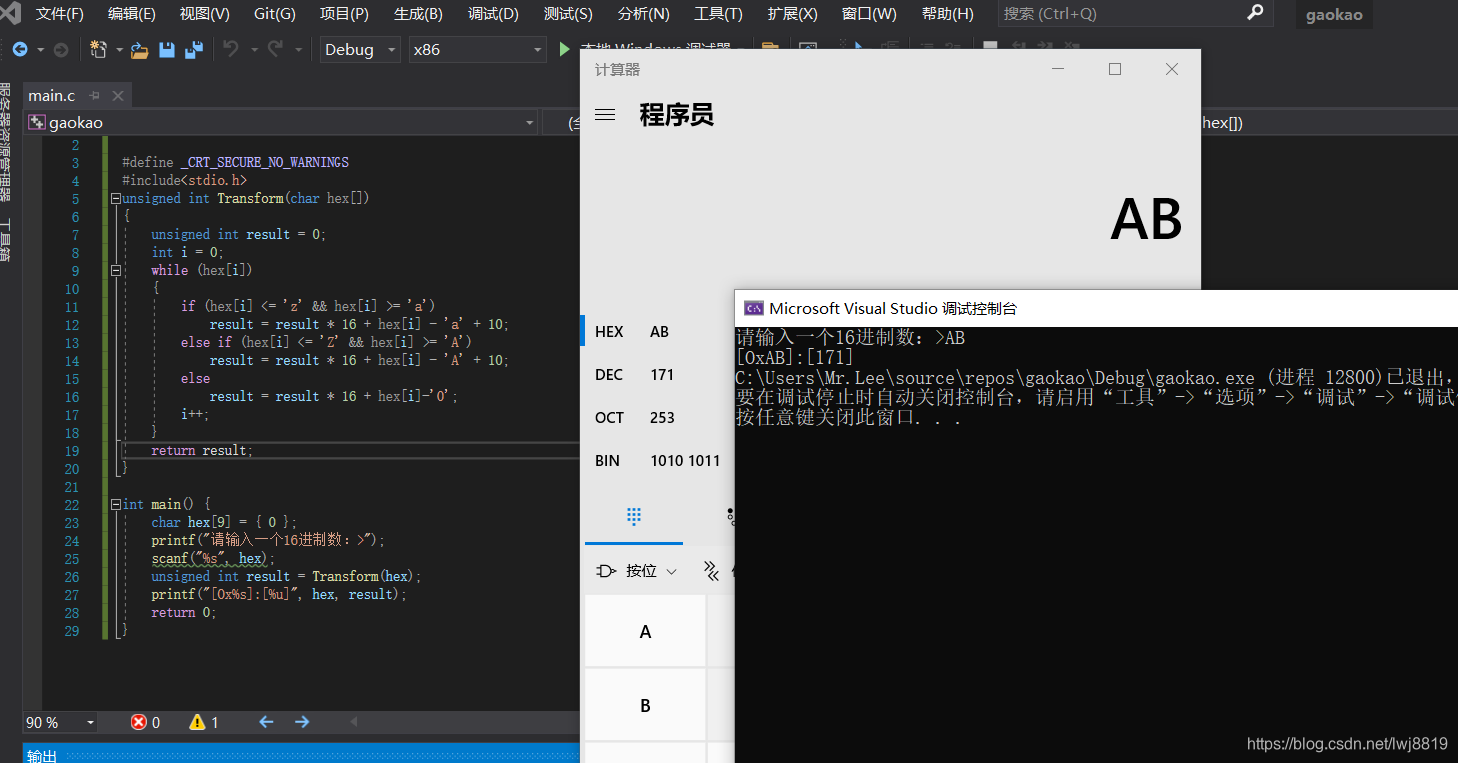The width and height of the screenshot is (1458, 763).
Task: Click the Save All icon
Action: [194, 49]
